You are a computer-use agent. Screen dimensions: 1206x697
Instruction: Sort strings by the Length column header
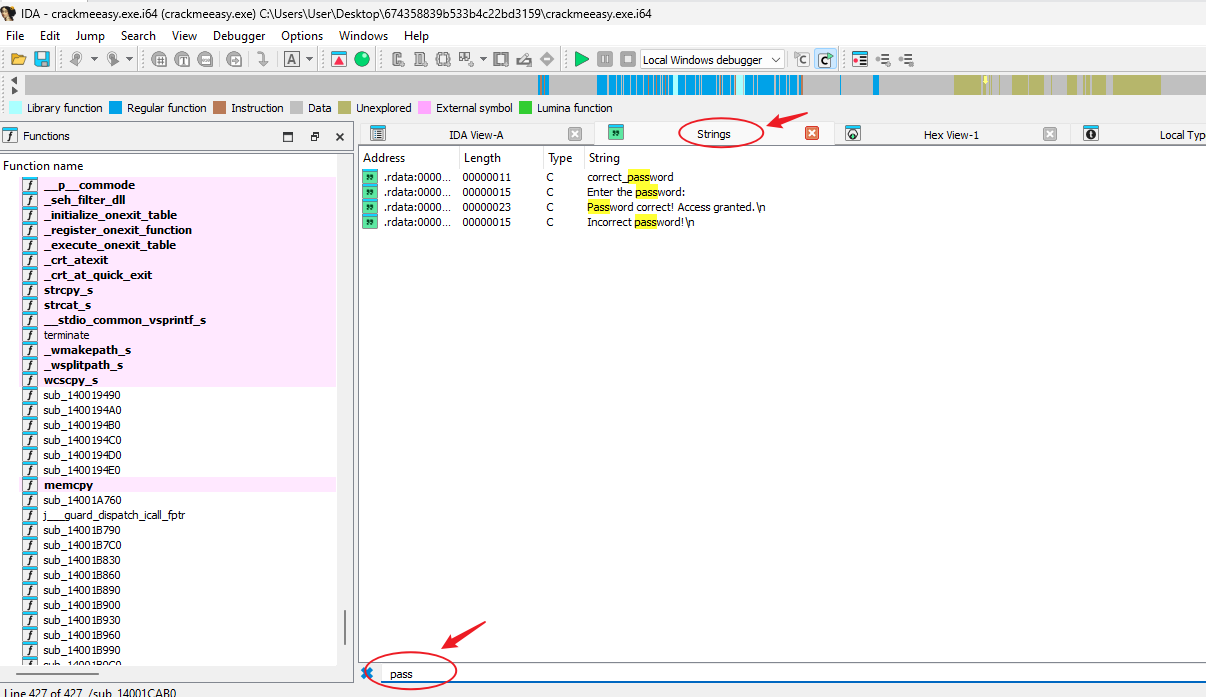[x=501, y=158]
